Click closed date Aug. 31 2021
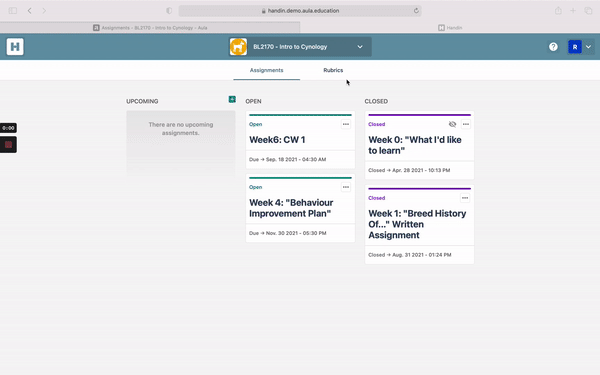This screenshot has height=375, width=600. [409, 255]
